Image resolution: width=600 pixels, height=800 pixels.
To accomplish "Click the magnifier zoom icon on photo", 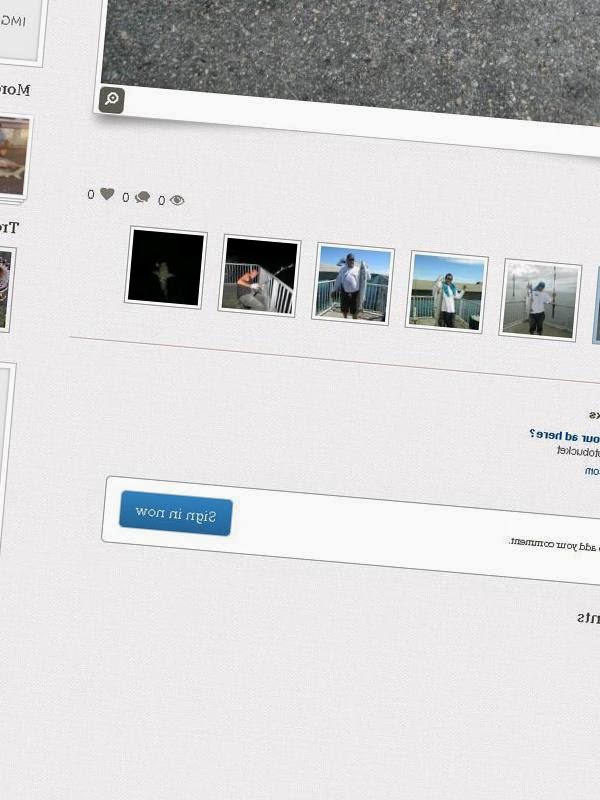I will (111, 99).
